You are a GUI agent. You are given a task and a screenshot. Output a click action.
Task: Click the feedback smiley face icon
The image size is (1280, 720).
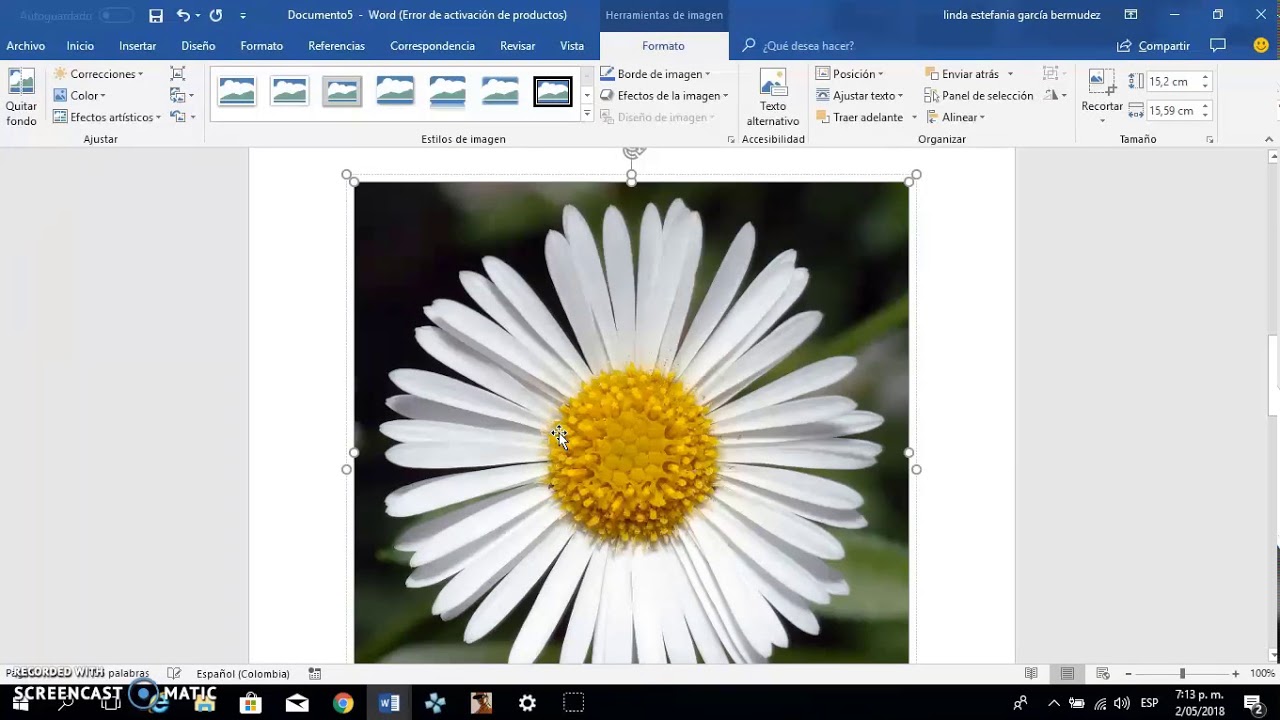pyautogui.click(x=1261, y=45)
